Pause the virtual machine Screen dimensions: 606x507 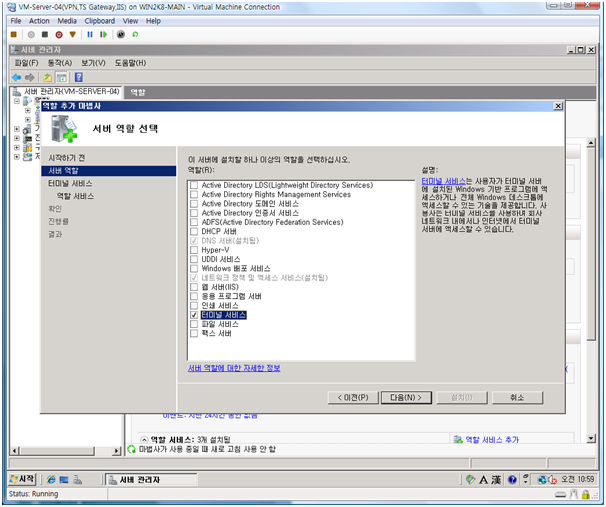coord(90,35)
